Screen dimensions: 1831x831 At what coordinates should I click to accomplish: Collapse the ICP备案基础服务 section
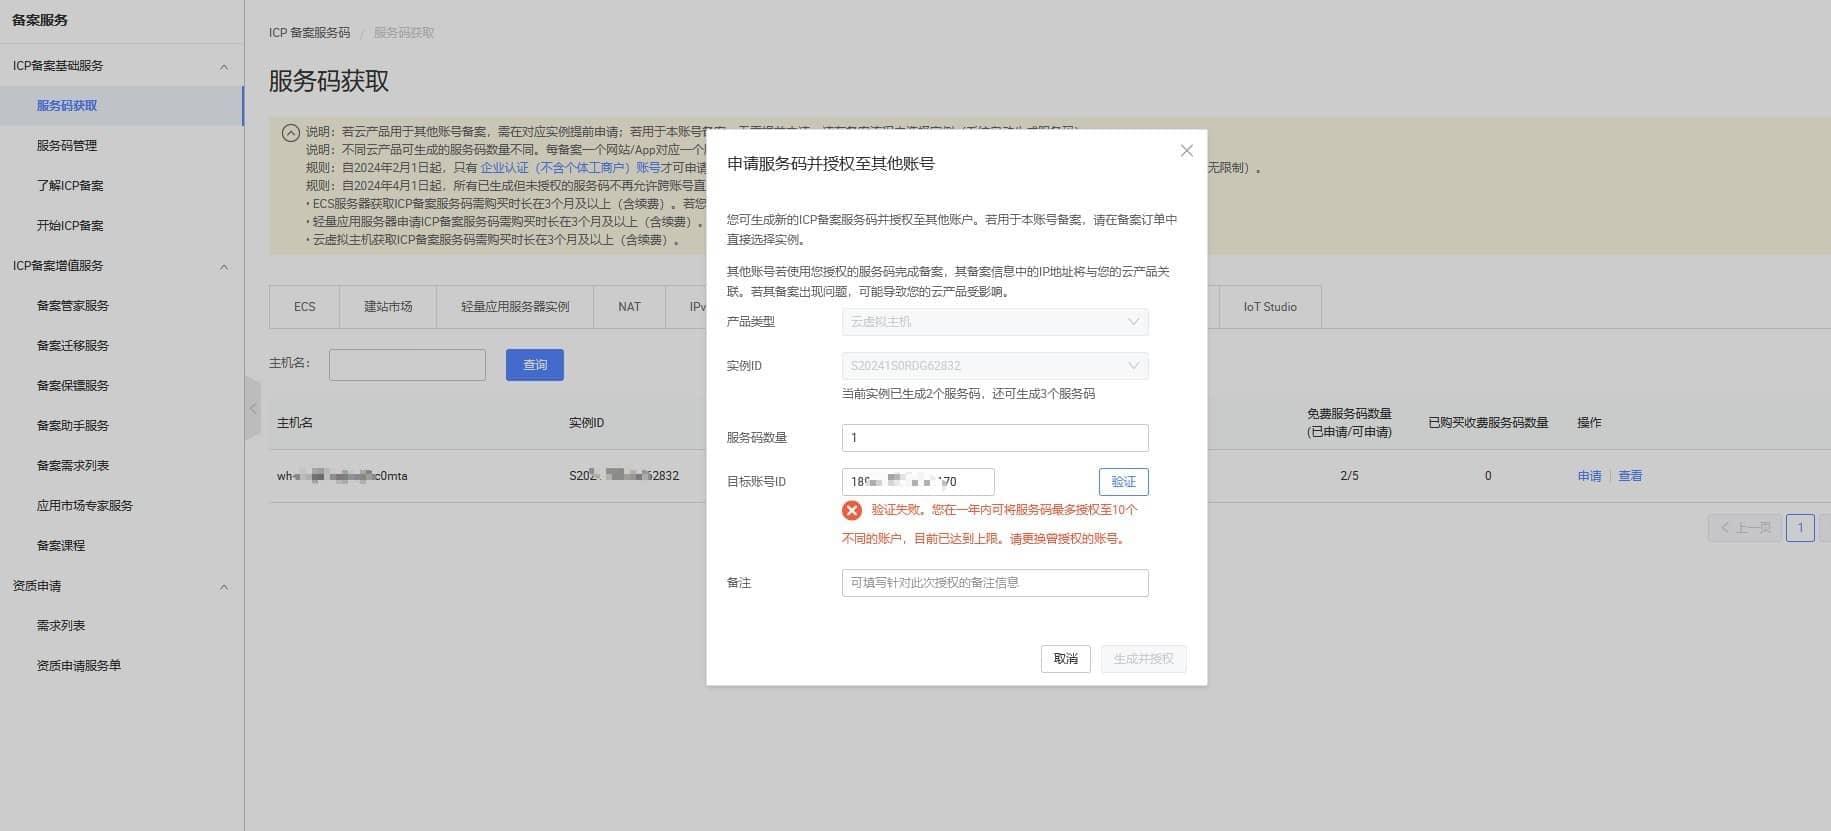click(223, 67)
